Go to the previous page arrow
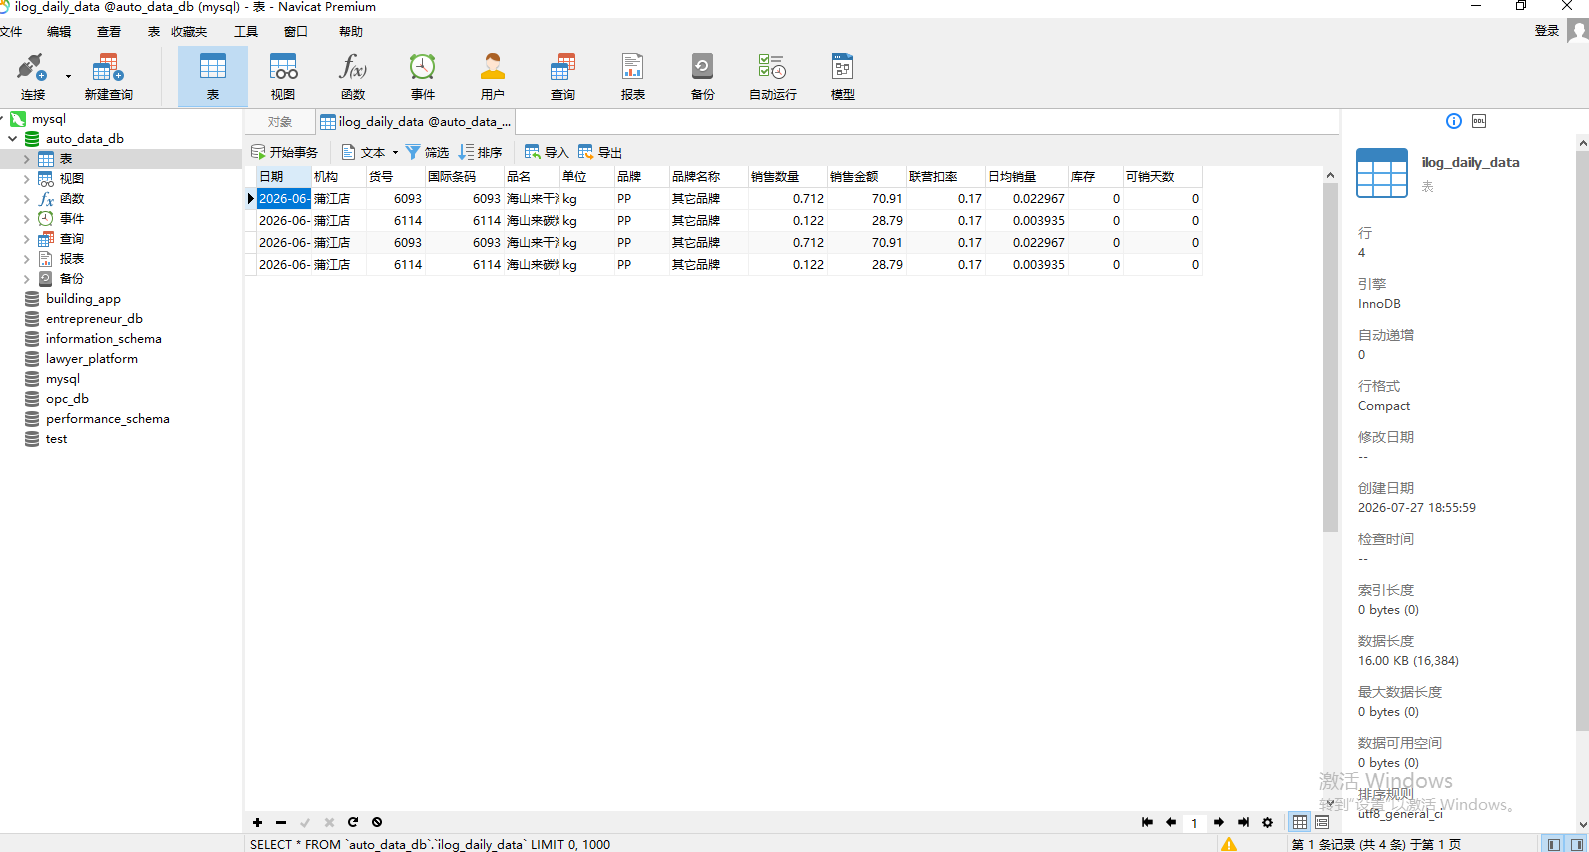Screen dimensions: 1589x852 click(1171, 822)
